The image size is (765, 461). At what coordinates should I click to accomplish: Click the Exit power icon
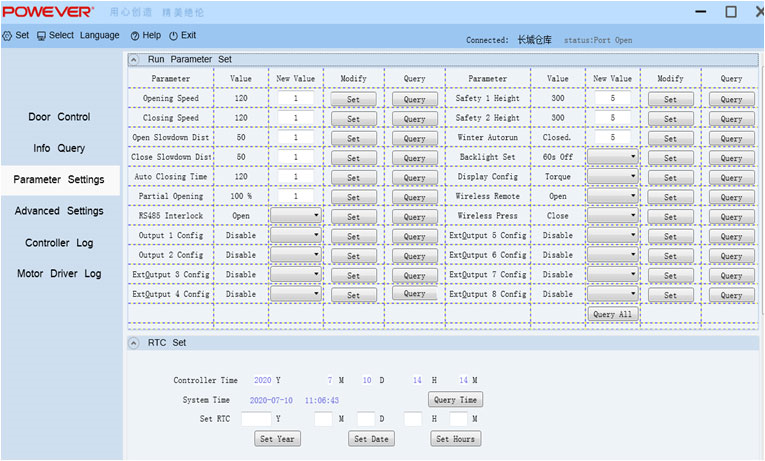tap(174, 35)
